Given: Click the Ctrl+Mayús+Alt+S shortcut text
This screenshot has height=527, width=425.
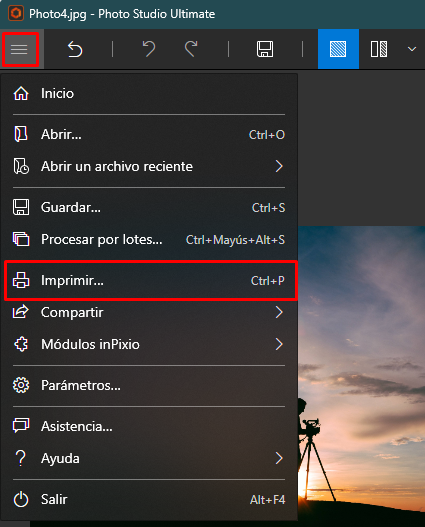Looking at the screenshot, I should [x=235, y=240].
